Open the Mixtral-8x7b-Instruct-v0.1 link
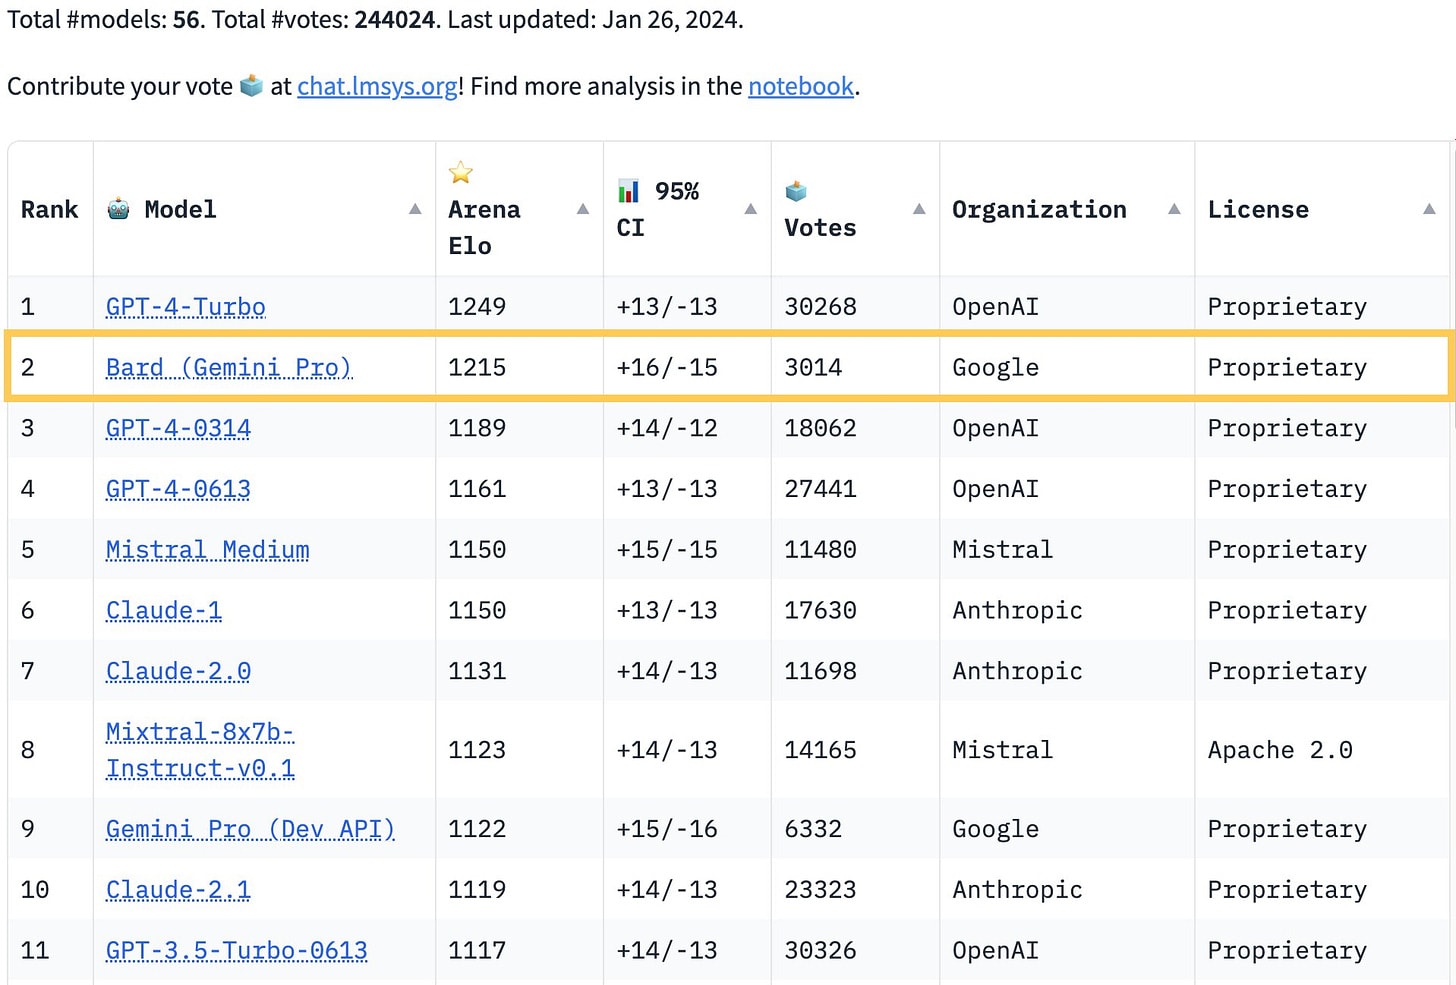The height and width of the screenshot is (985, 1456). click(200, 750)
